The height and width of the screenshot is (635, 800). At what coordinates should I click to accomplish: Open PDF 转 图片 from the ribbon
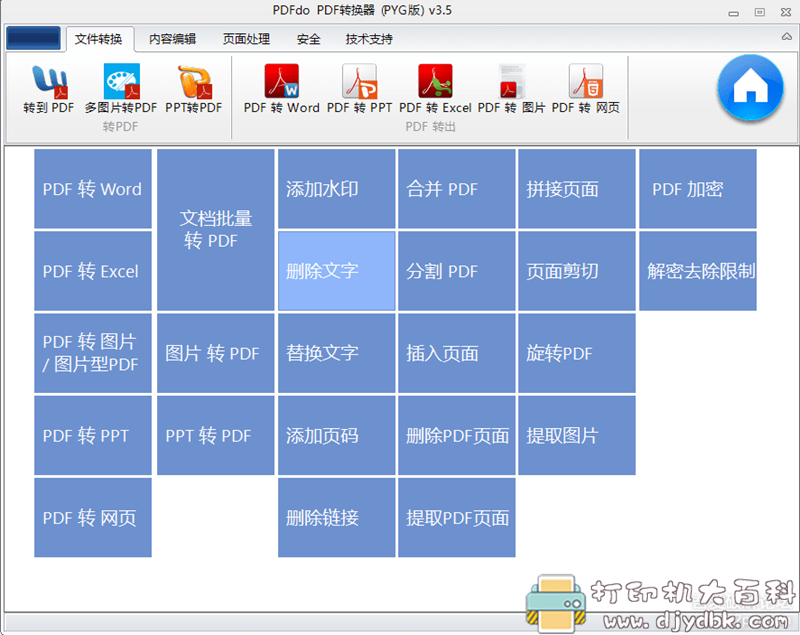tap(512, 88)
